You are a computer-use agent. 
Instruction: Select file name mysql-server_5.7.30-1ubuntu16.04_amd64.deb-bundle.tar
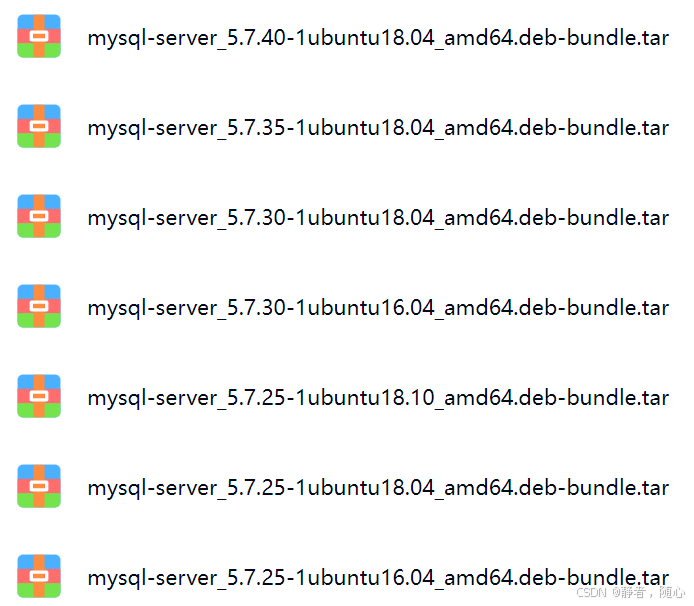click(x=378, y=308)
